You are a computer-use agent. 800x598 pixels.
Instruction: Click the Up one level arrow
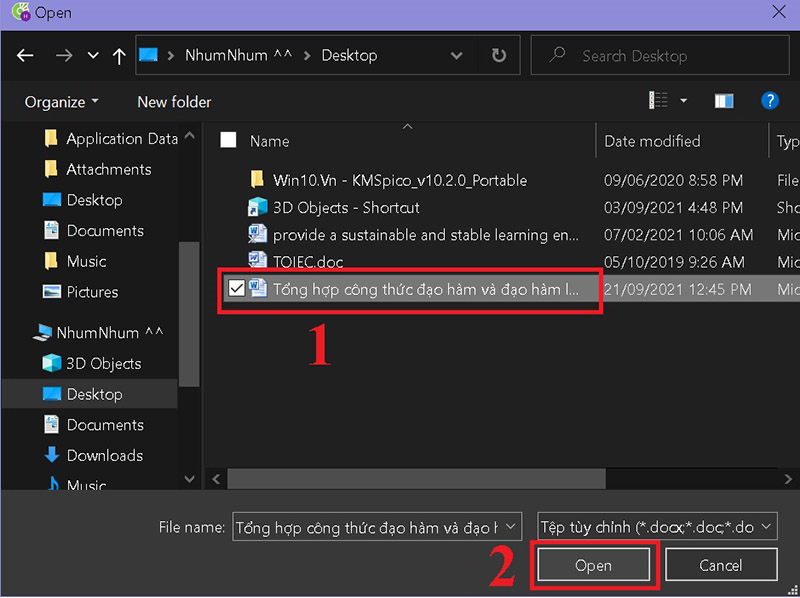(118, 56)
